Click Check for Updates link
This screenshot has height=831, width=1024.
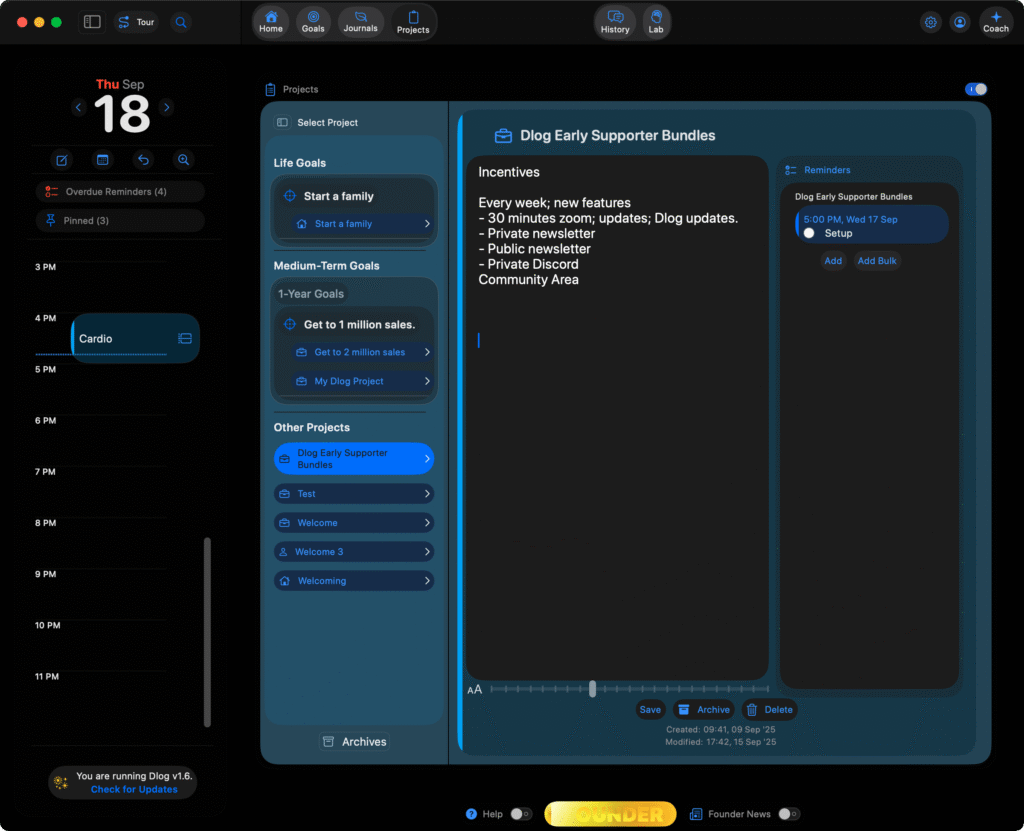point(134,789)
